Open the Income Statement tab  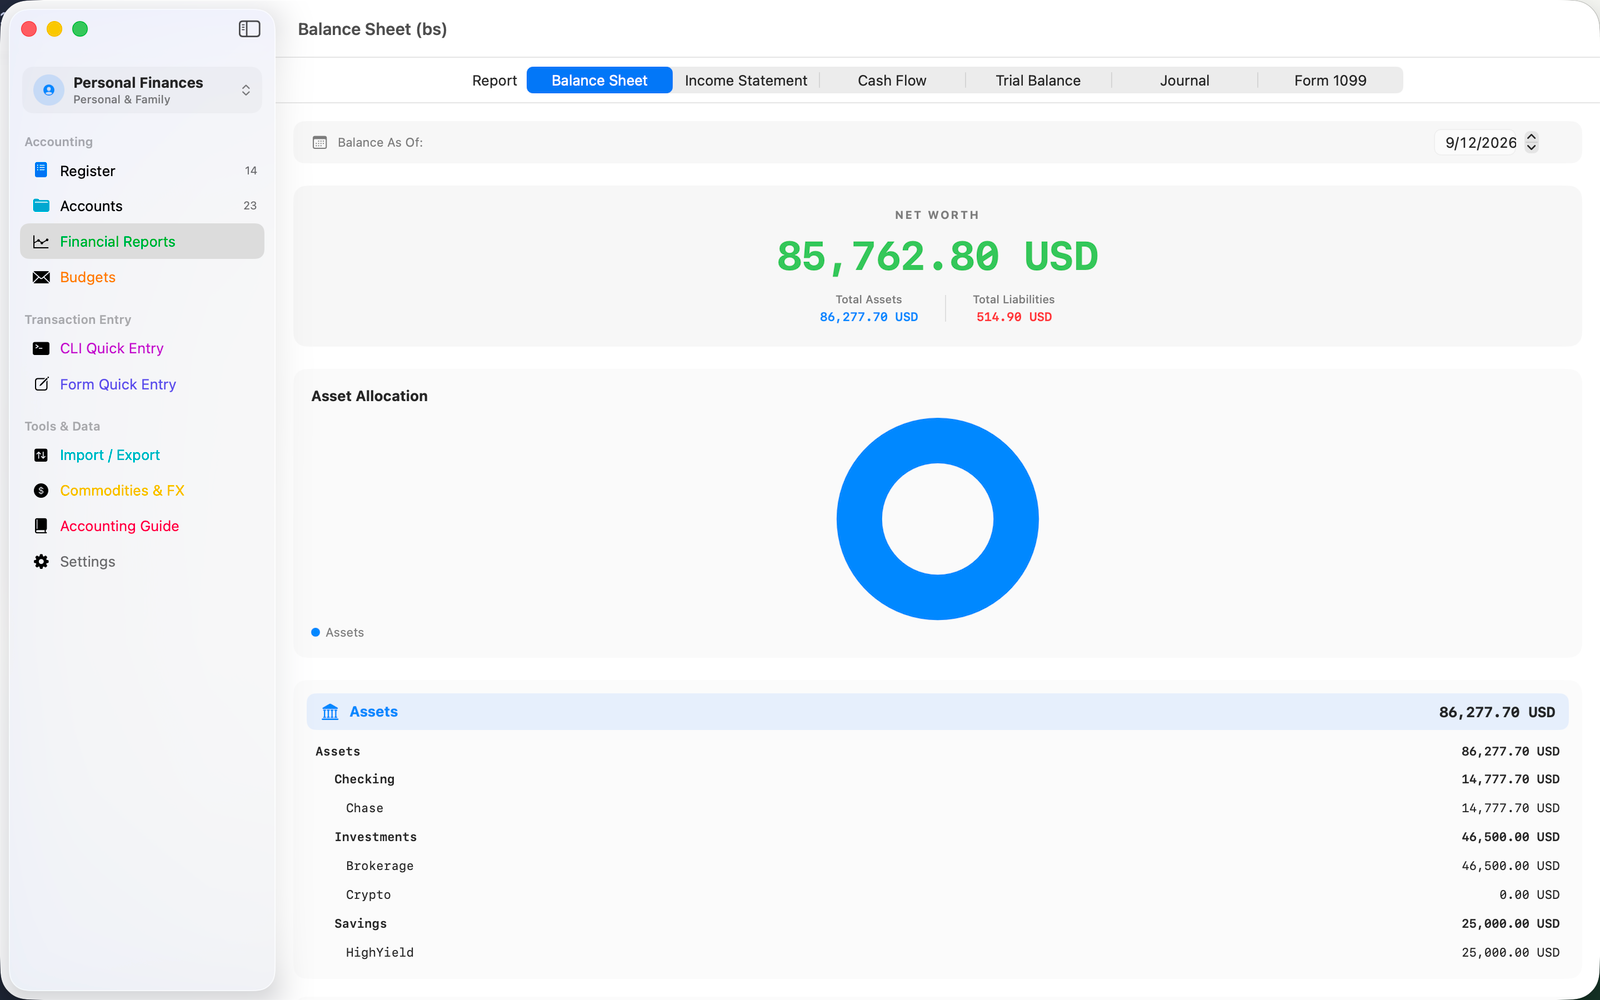[x=746, y=80]
